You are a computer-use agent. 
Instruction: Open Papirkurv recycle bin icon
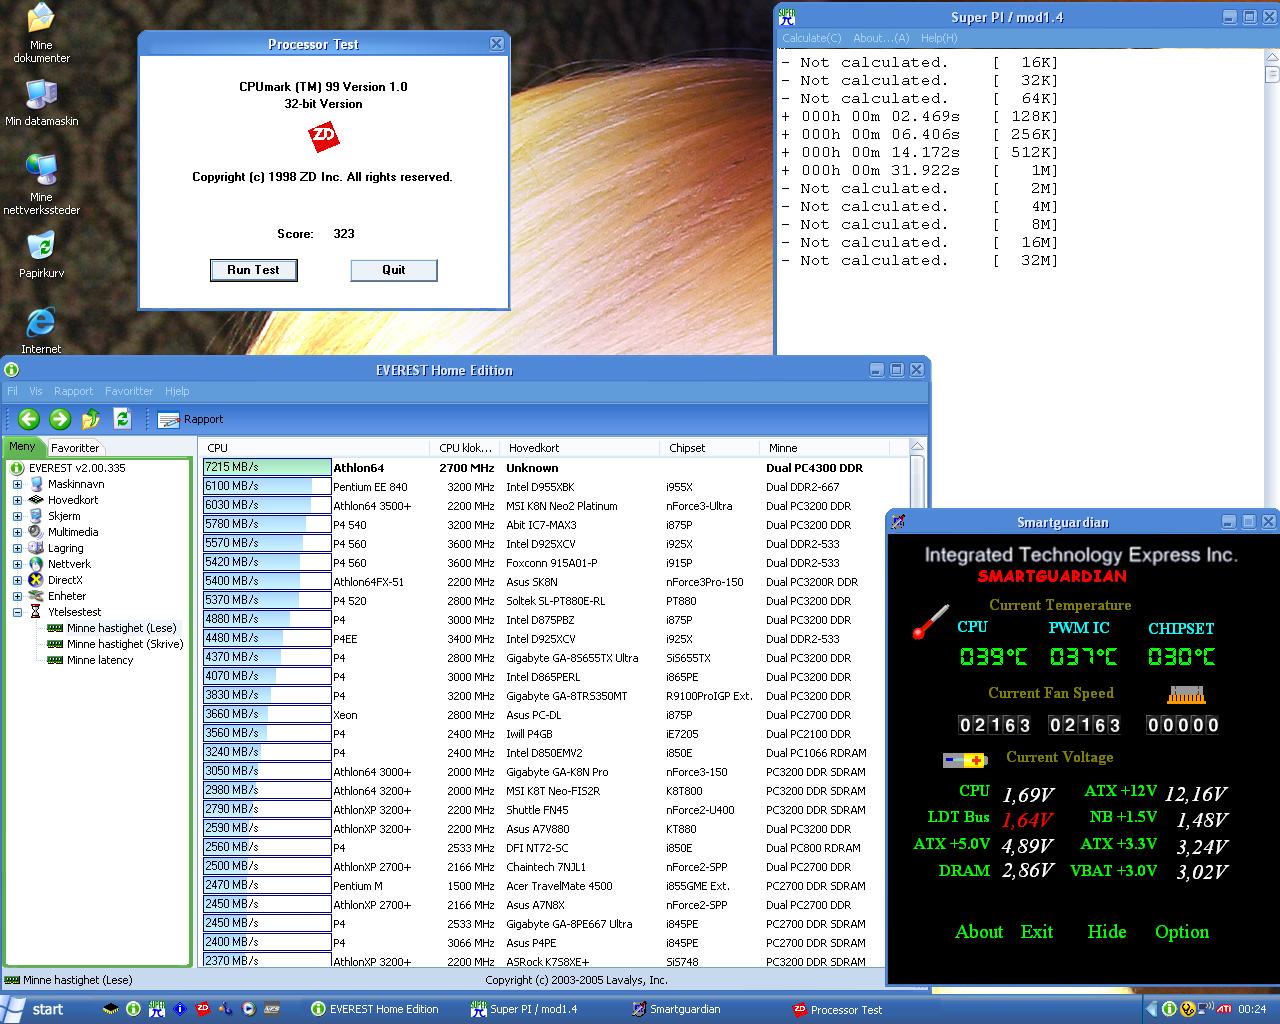pos(41,255)
